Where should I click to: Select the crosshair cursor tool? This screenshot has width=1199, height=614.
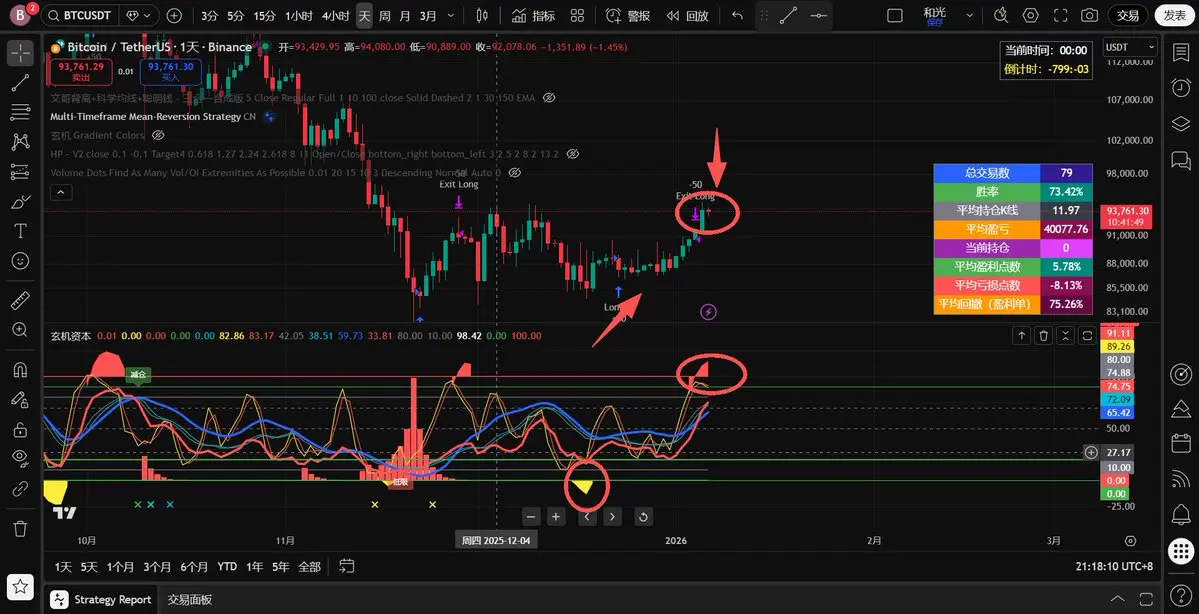[21, 53]
